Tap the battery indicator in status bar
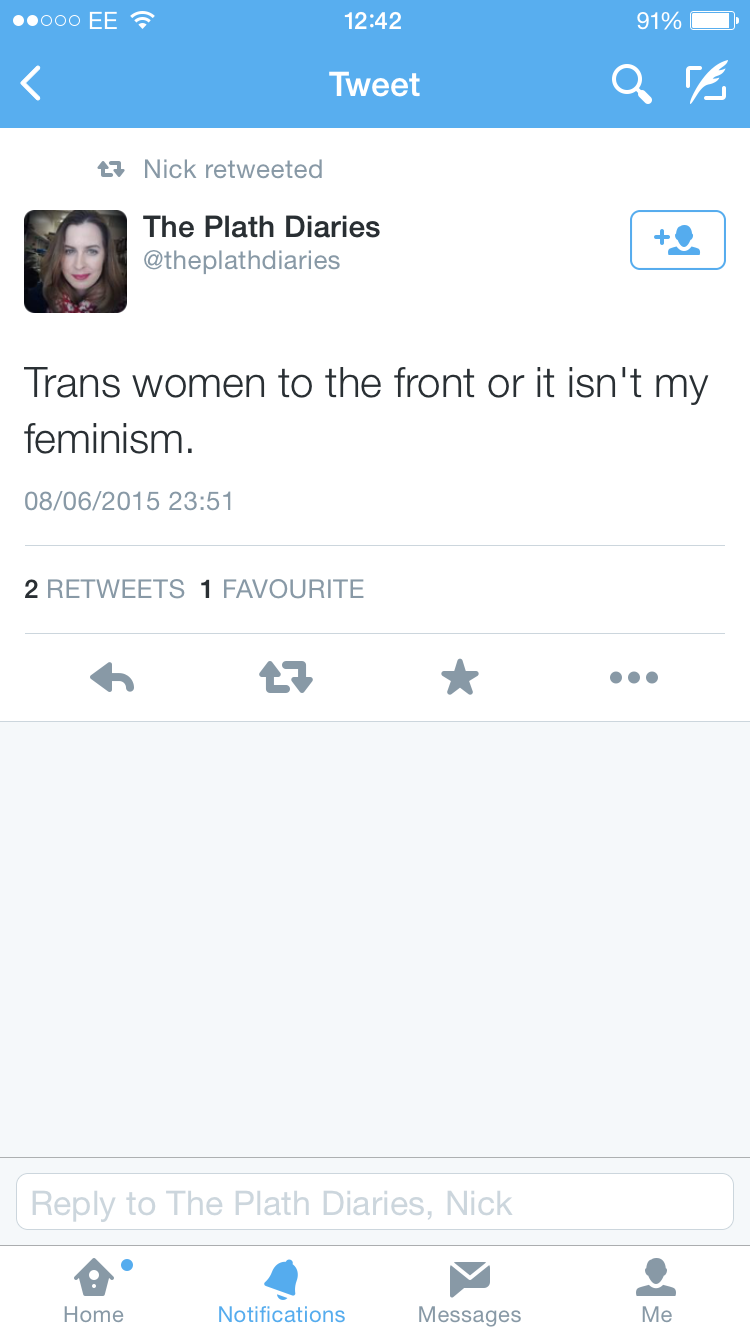 (x=714, y=21)
